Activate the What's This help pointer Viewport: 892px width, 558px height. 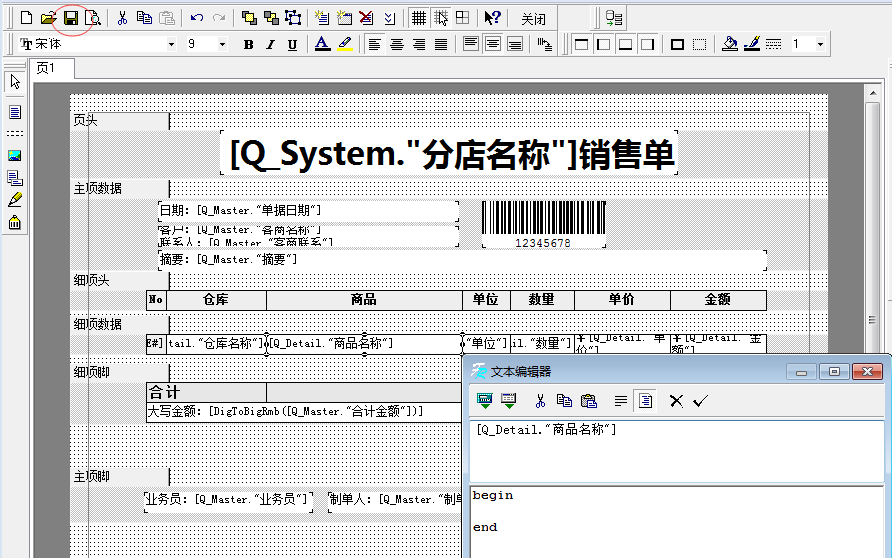click(492, 18)
